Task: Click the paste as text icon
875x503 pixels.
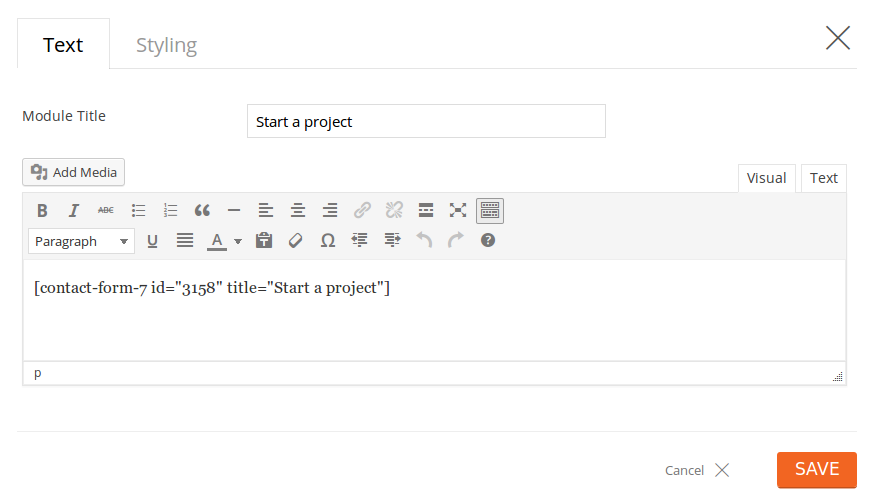Action: coord(264,240)
